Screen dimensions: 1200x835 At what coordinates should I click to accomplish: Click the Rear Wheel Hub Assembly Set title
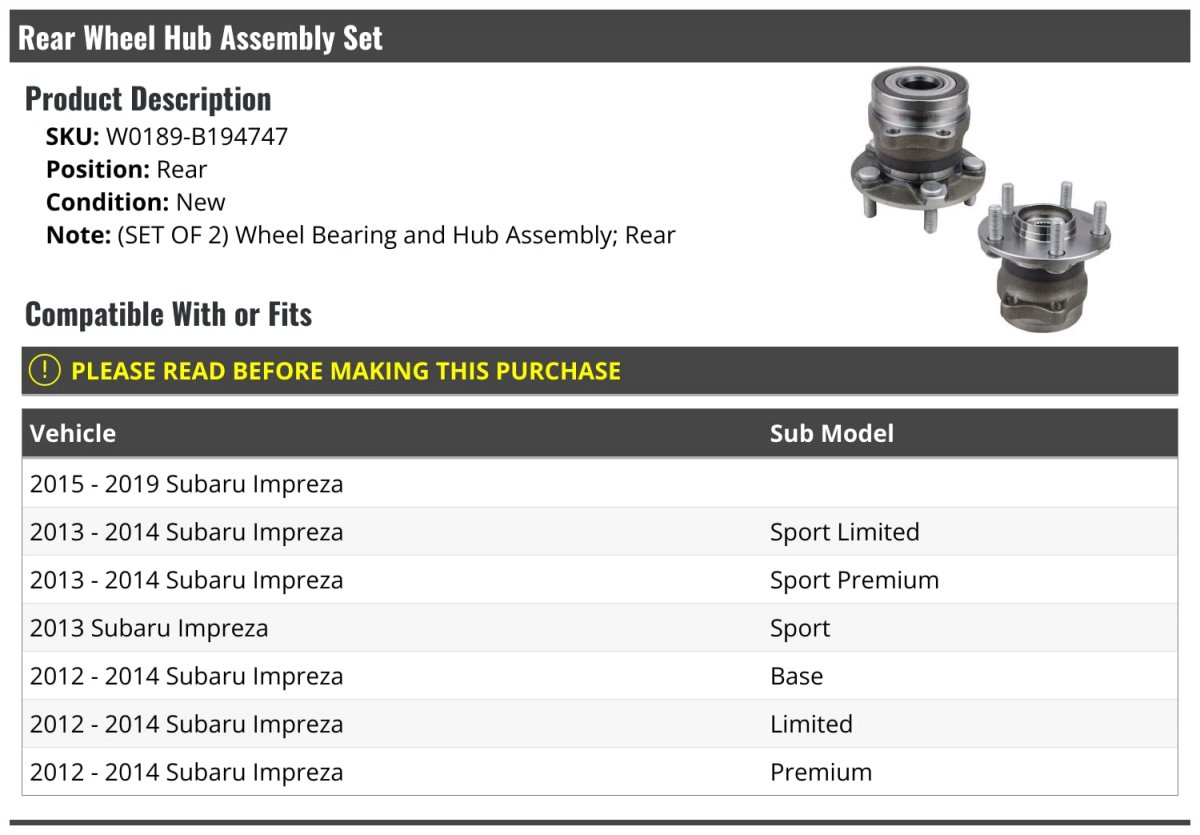(200, 38)
